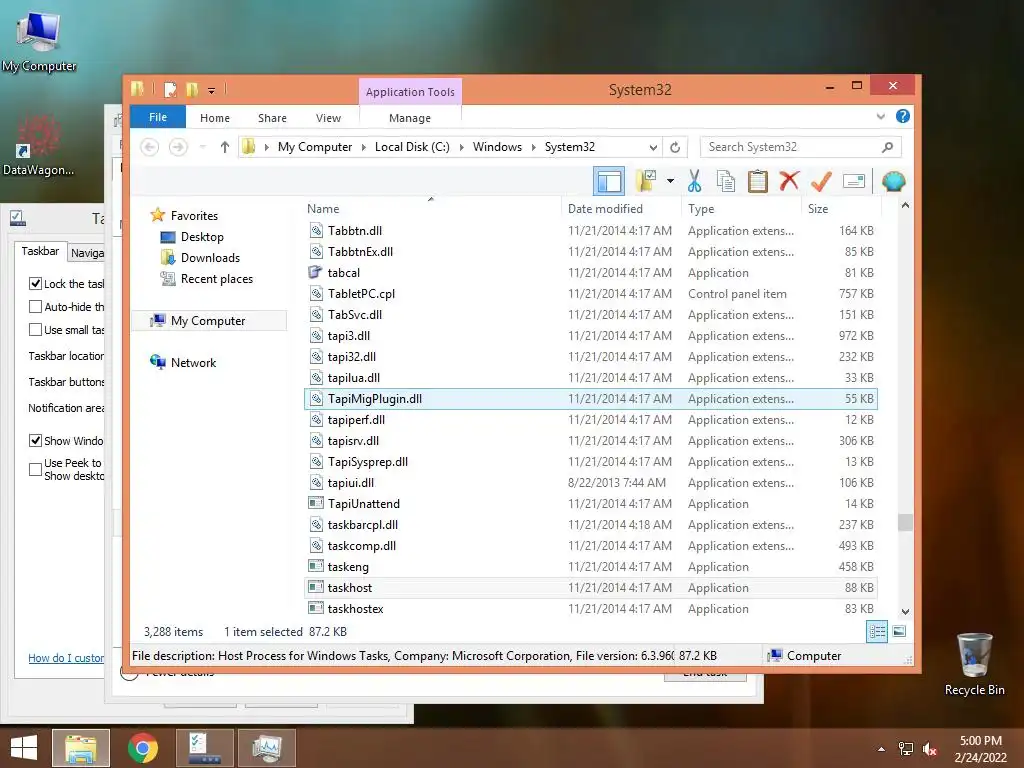The height and width of the screenshot is (768, 1024).
Task: Open folder options toolbar icon
Action: [x=646, y=181]
